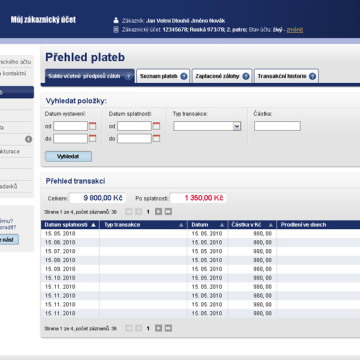
Task: Click the změnit link in header
Action: coord(295,30)
